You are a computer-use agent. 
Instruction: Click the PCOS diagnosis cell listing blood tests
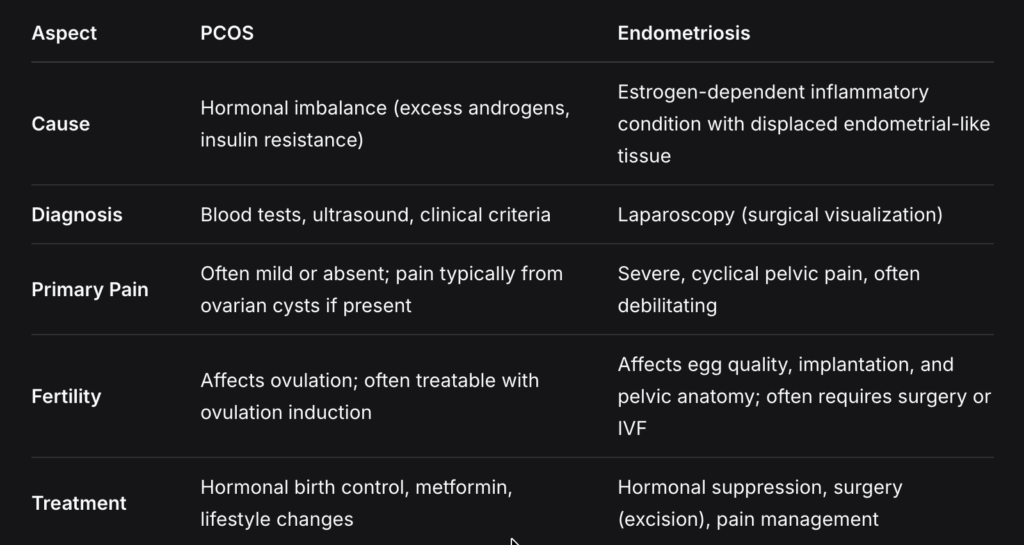pyautogui.click(x=375, y=215)
